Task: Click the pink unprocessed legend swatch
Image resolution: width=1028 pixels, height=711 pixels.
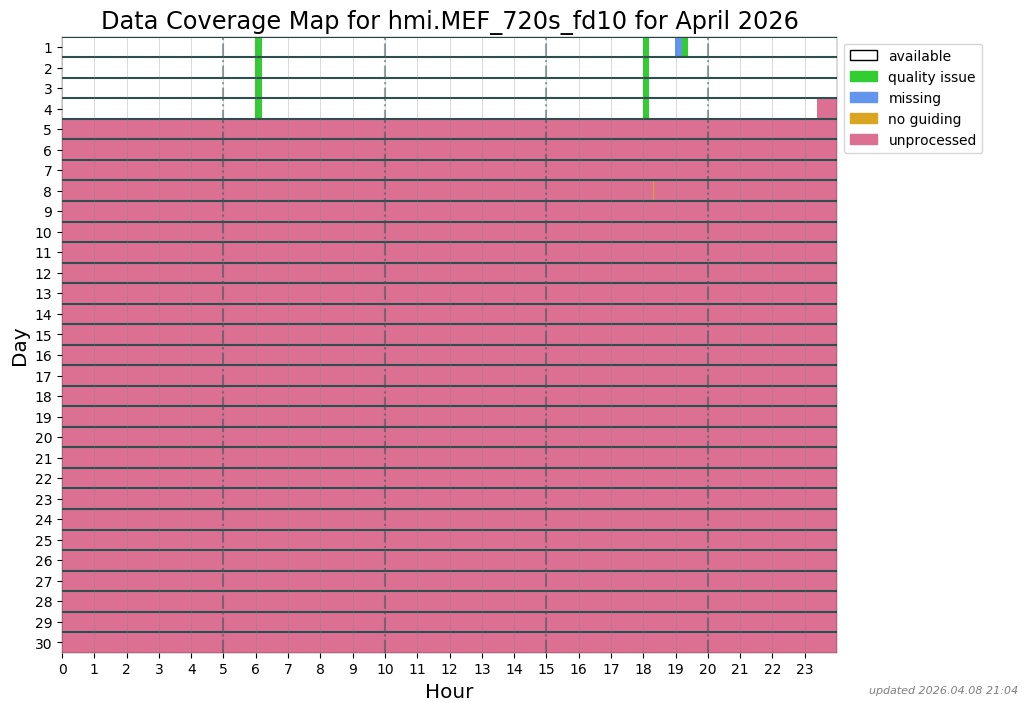Action: coord(863,140)
